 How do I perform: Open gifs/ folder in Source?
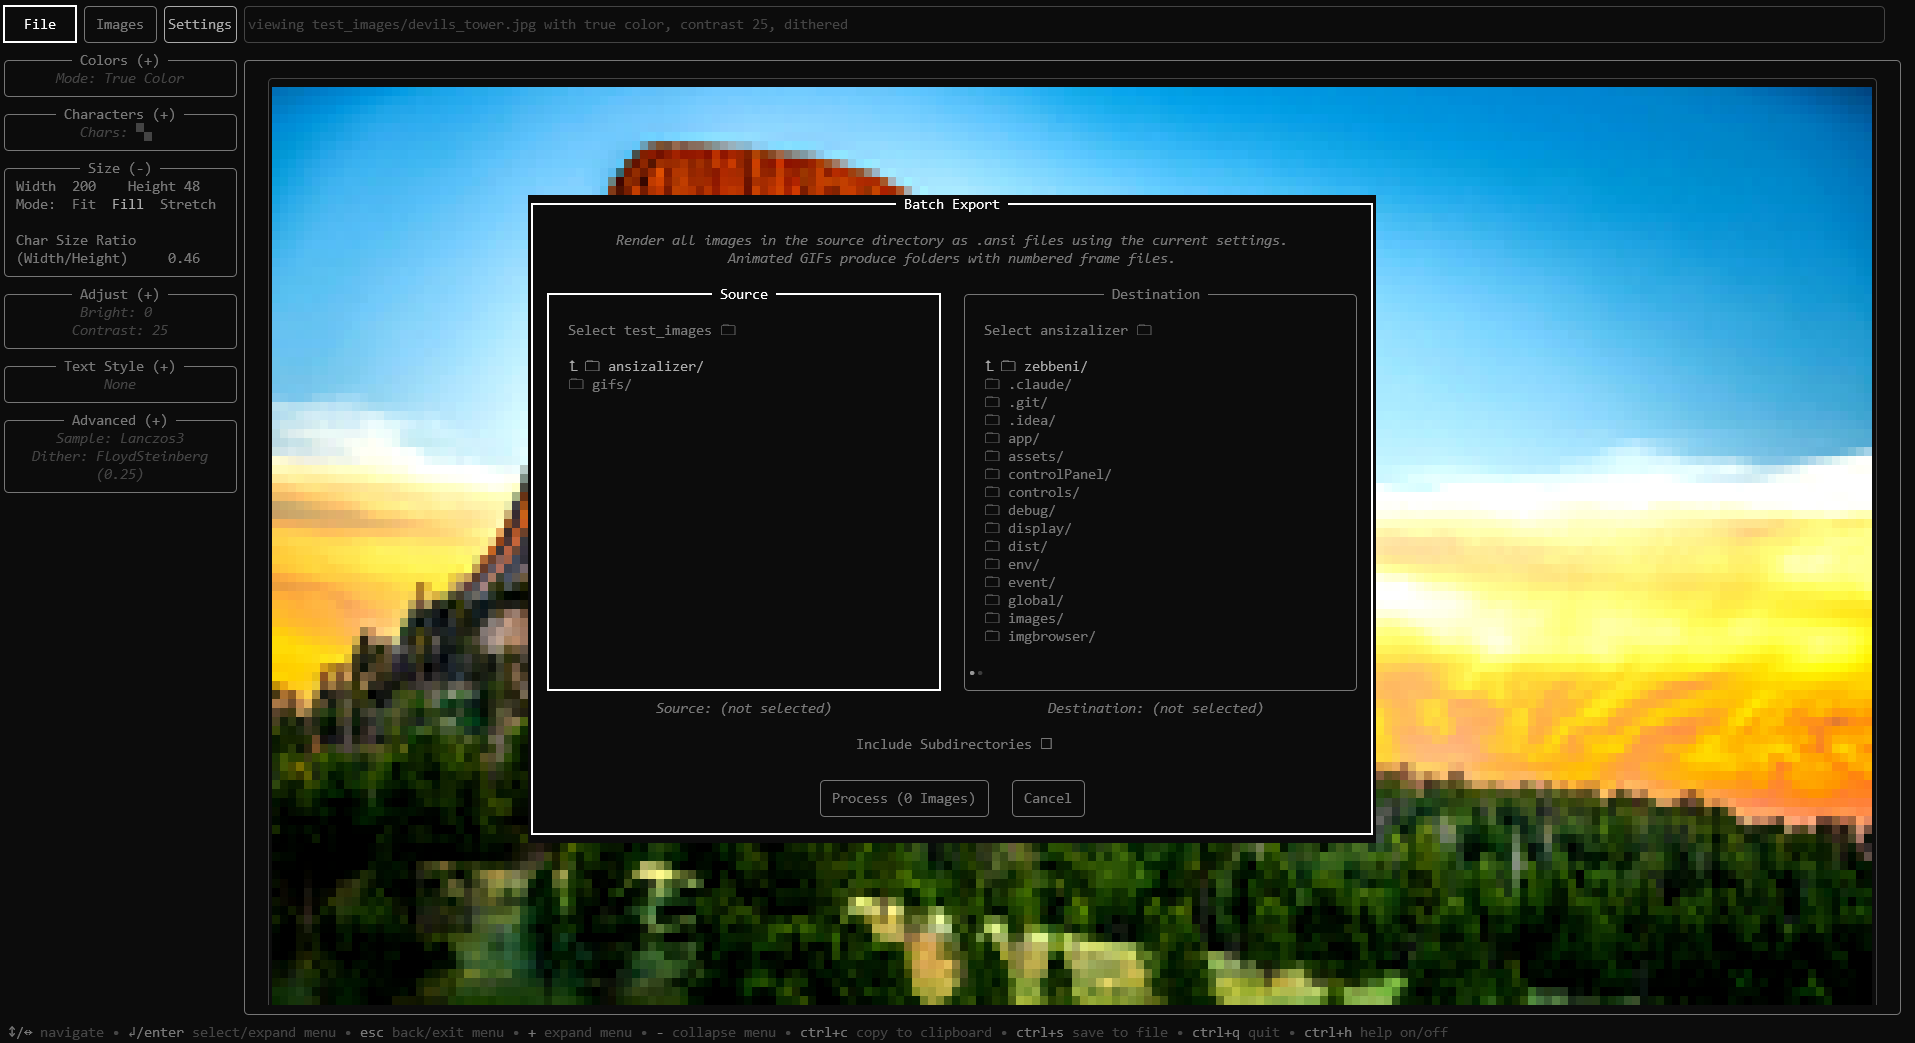(611, 384)
